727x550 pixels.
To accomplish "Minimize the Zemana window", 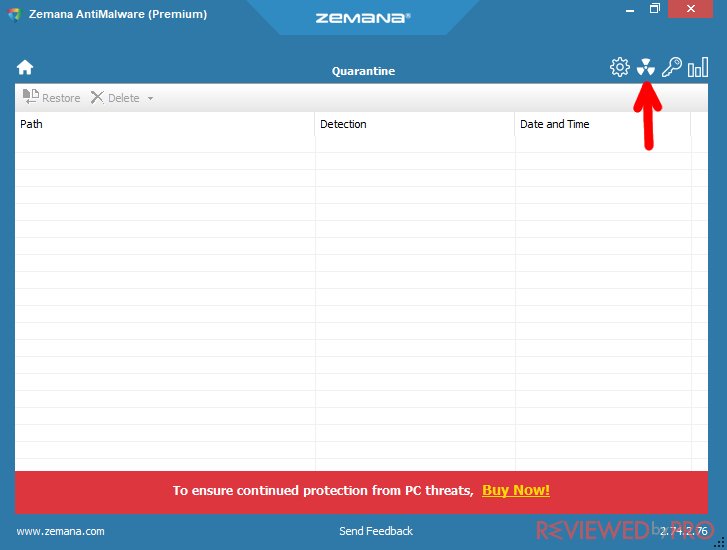I will tap(630, 9).
